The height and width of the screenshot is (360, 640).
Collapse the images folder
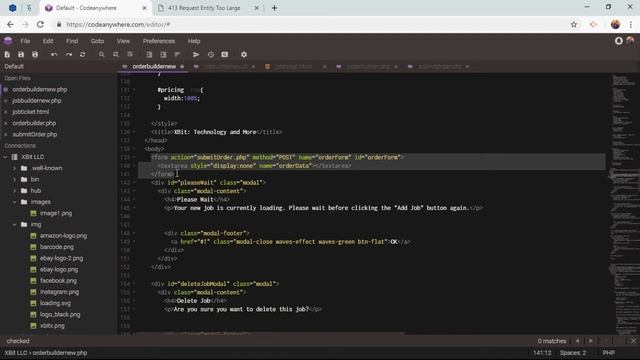(x=15, y=202)
